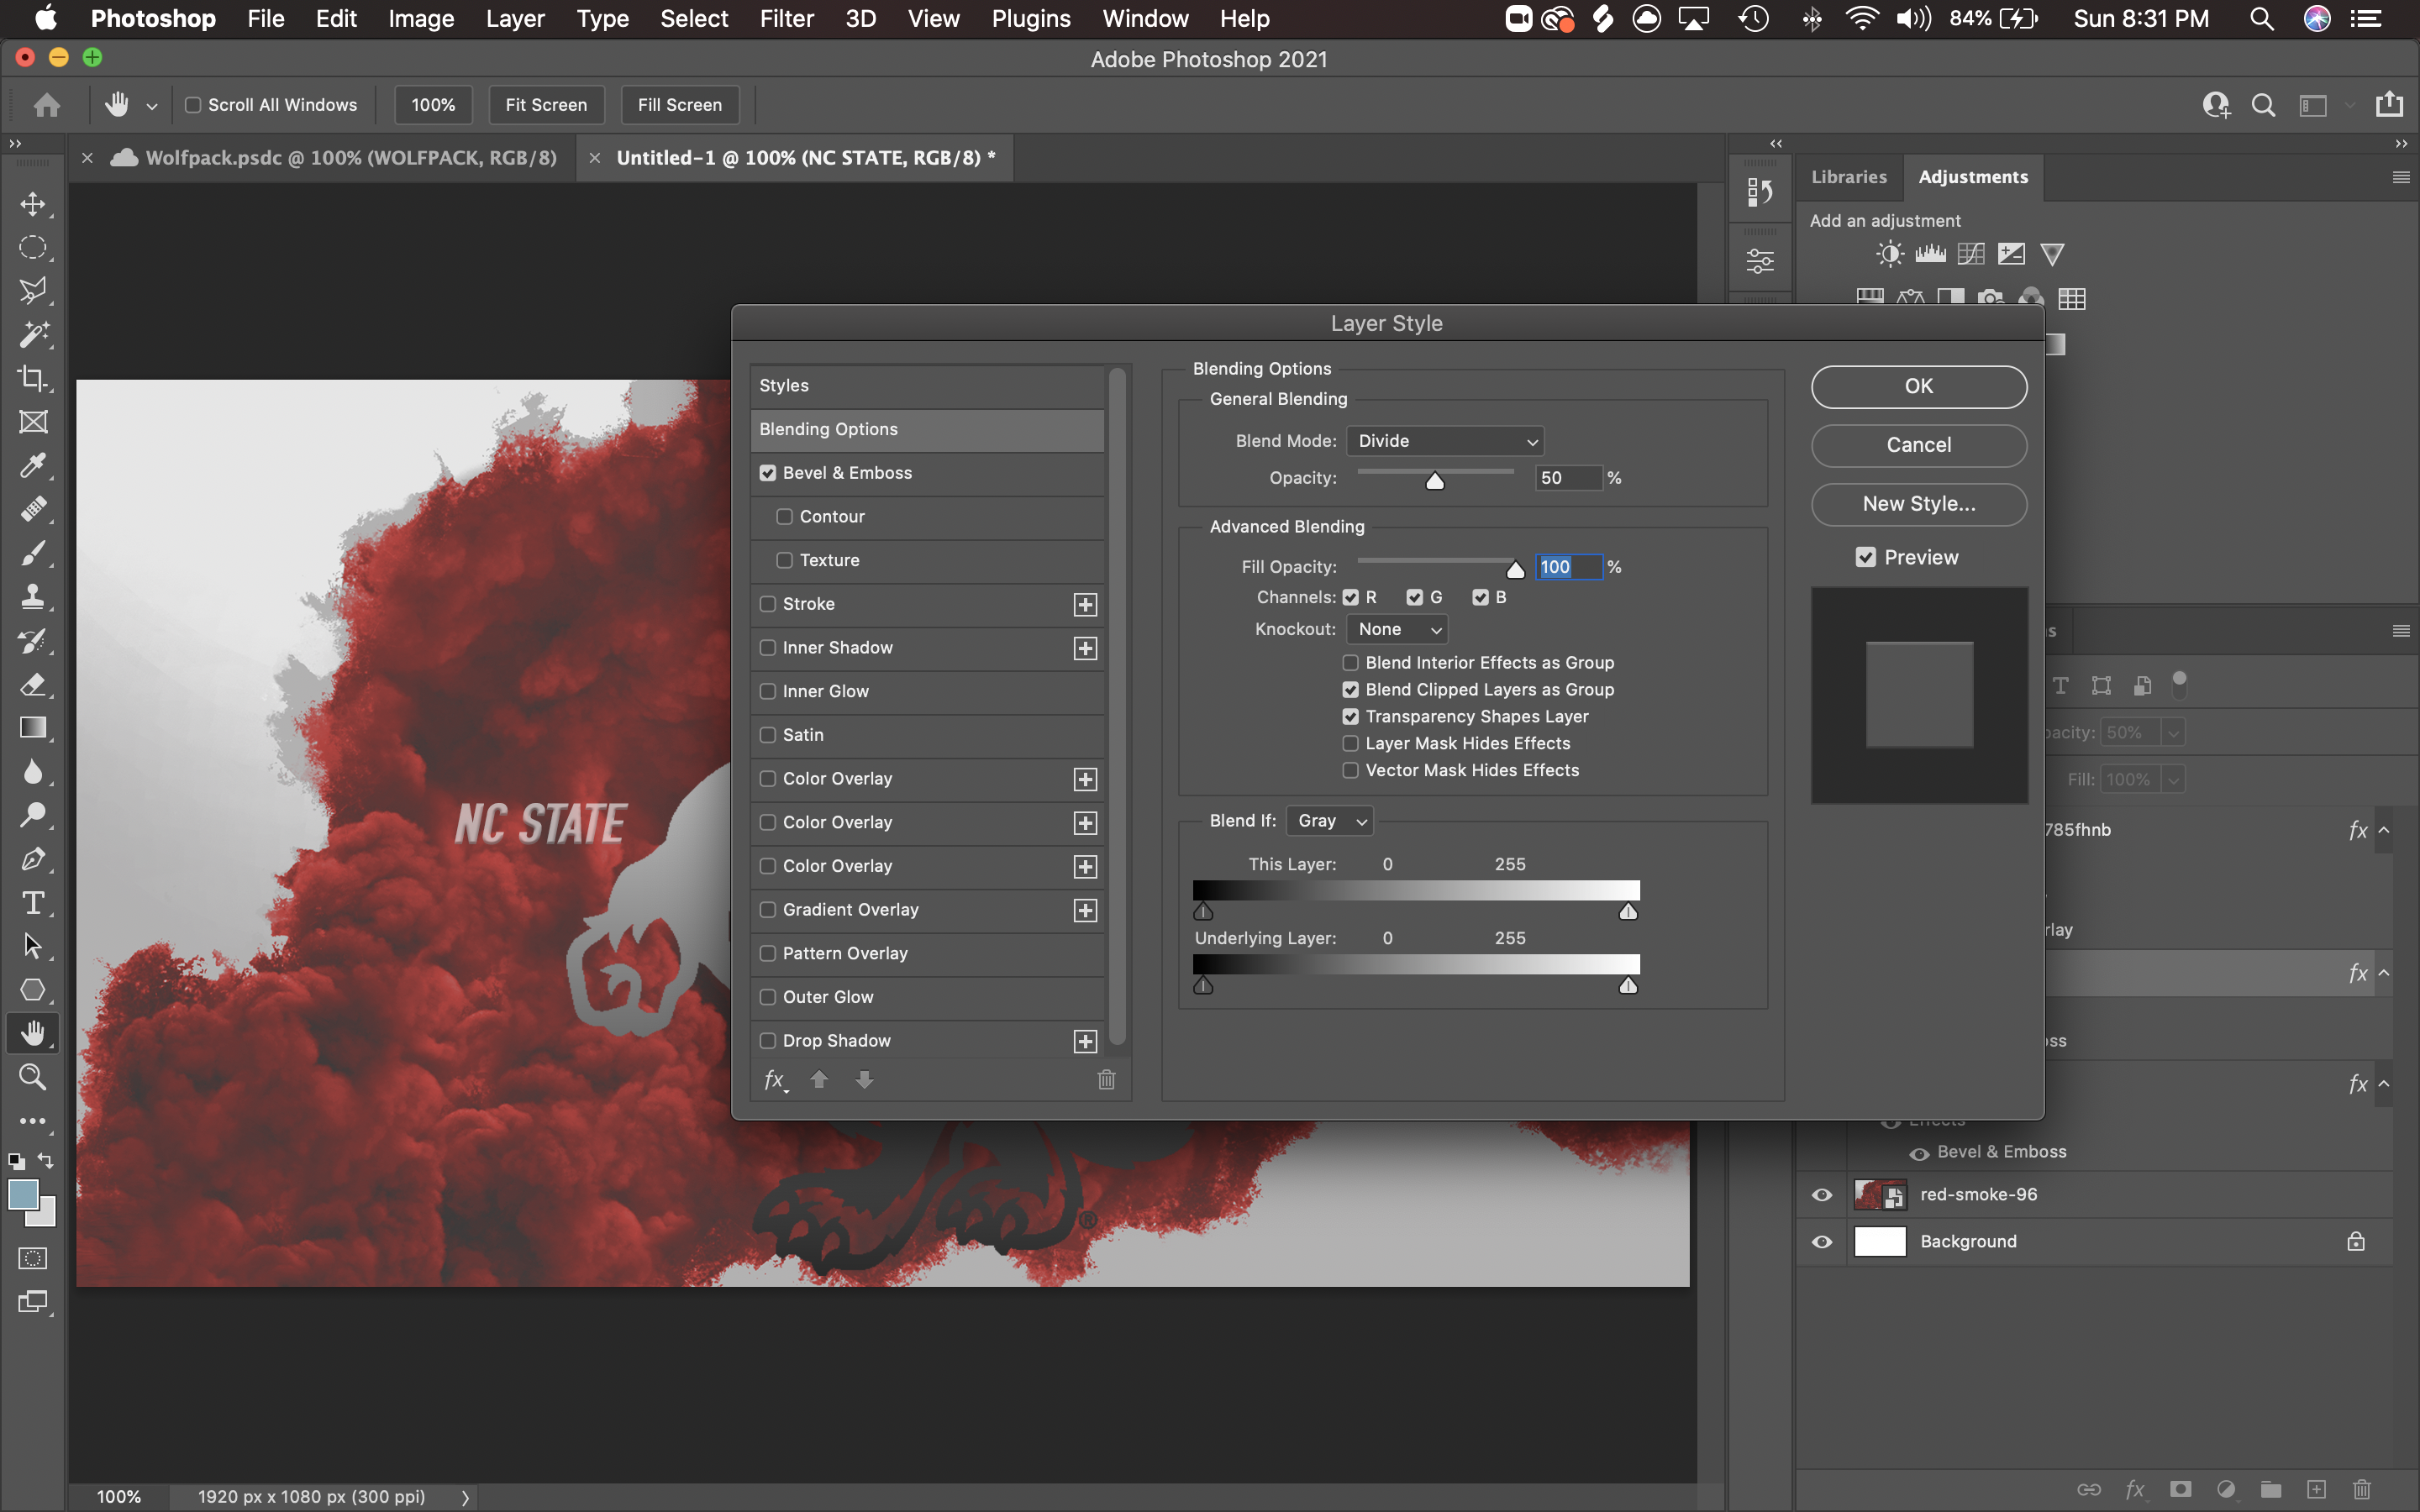Select the Crop tool
This screenshot has width=2420, height=1512.
point(33,379)
